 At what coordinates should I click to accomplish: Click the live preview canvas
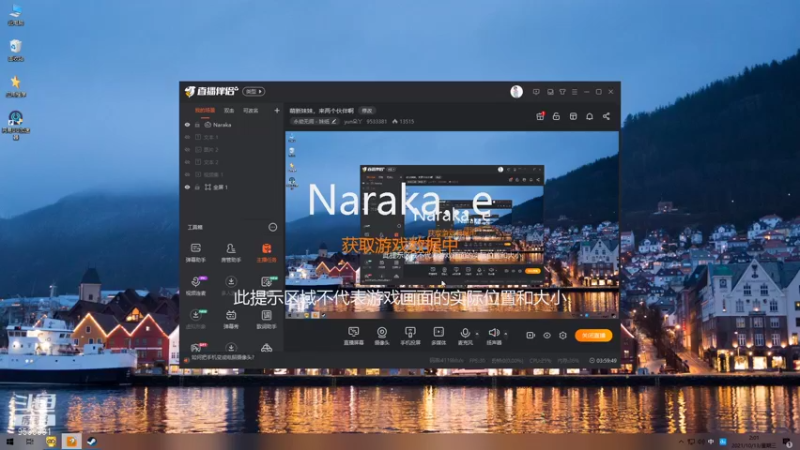point(452,225)
